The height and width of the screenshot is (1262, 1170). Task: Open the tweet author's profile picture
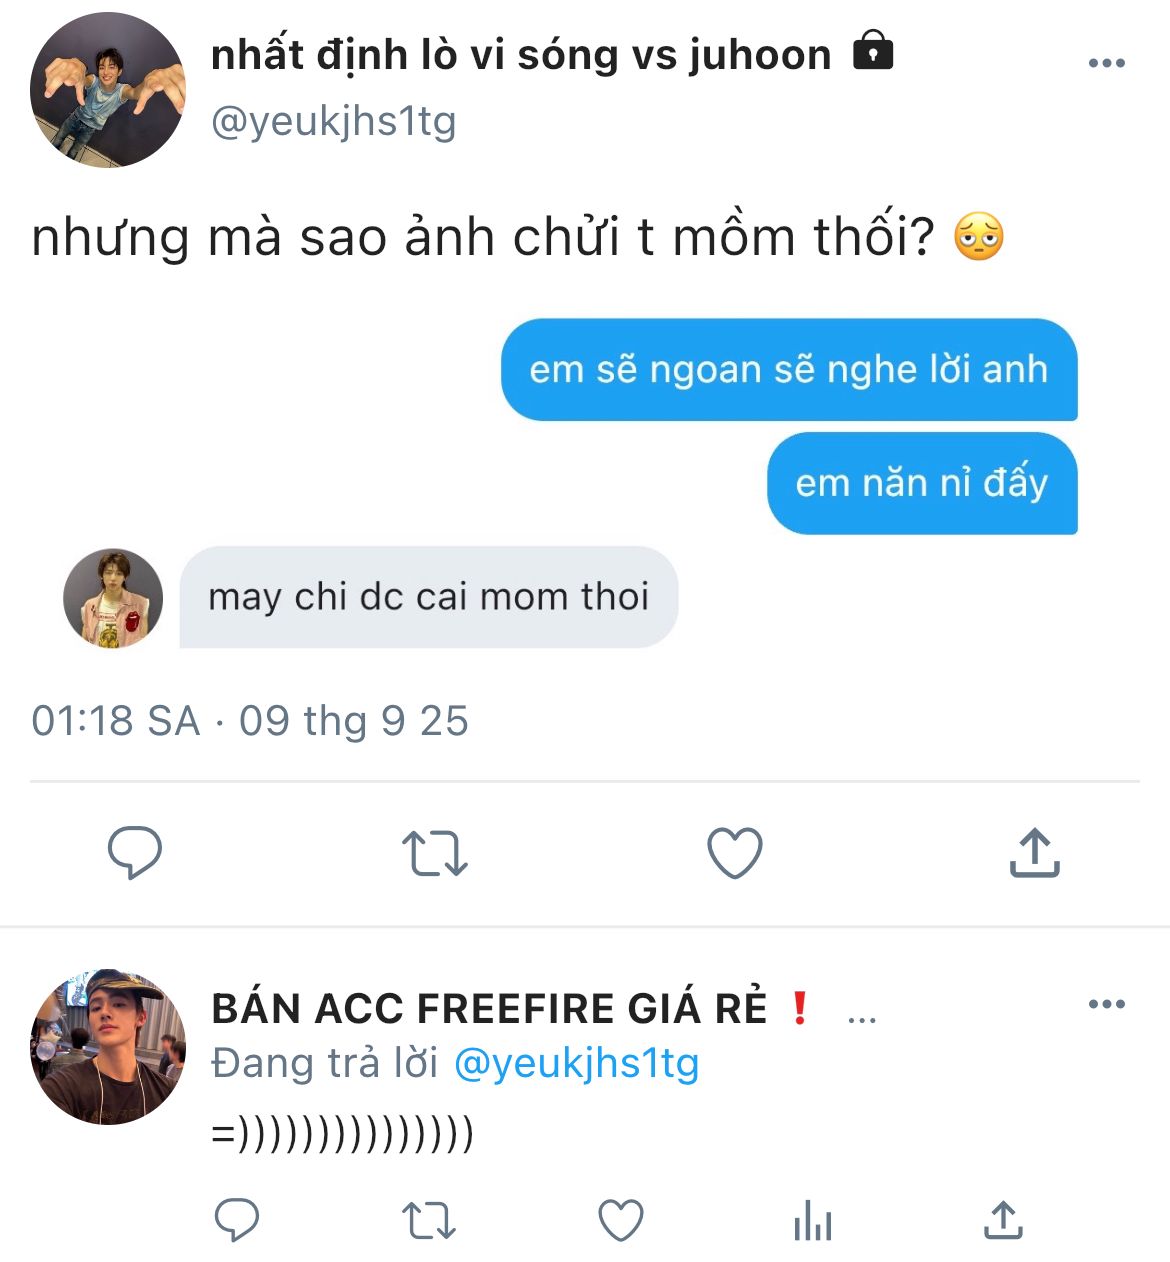coord(108,90)
